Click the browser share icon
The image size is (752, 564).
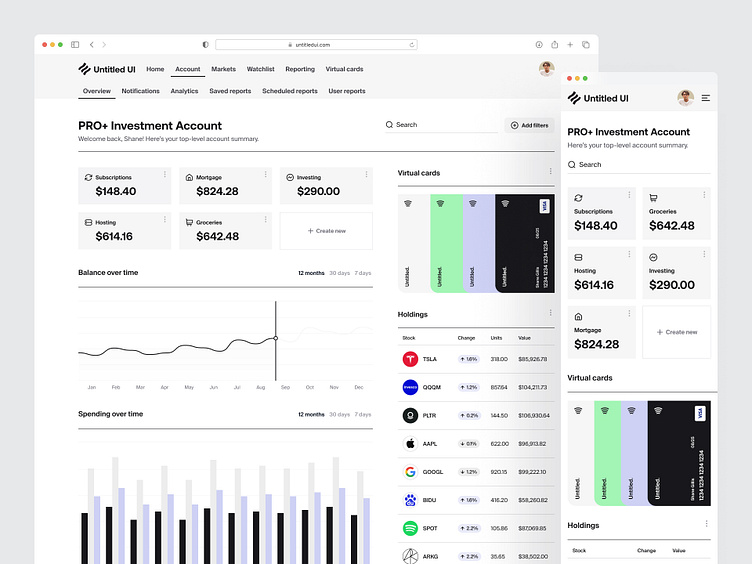[554, 45]
